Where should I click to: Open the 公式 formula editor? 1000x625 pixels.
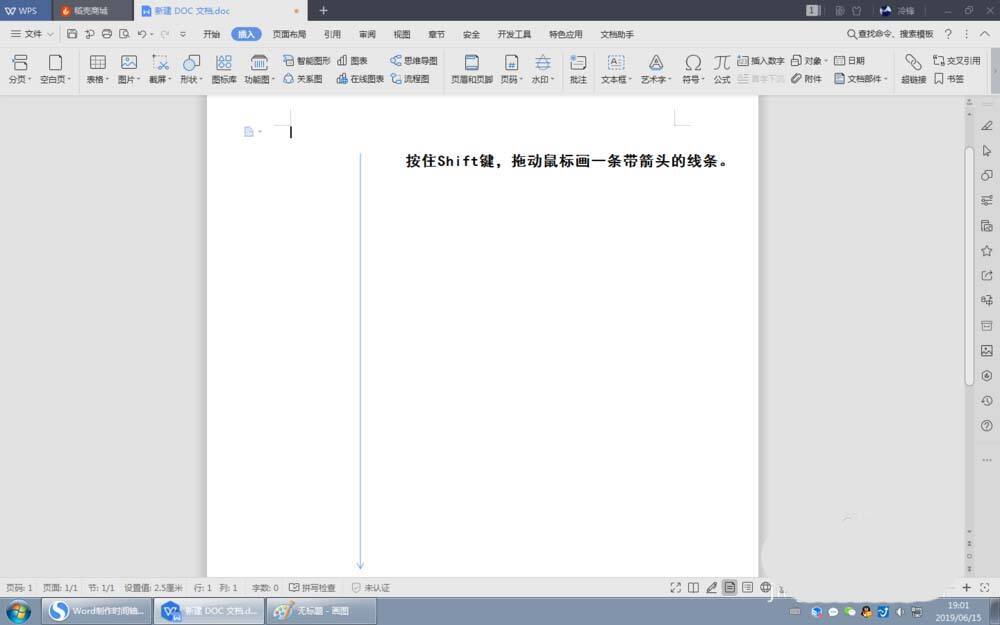[x=721, y=67]
